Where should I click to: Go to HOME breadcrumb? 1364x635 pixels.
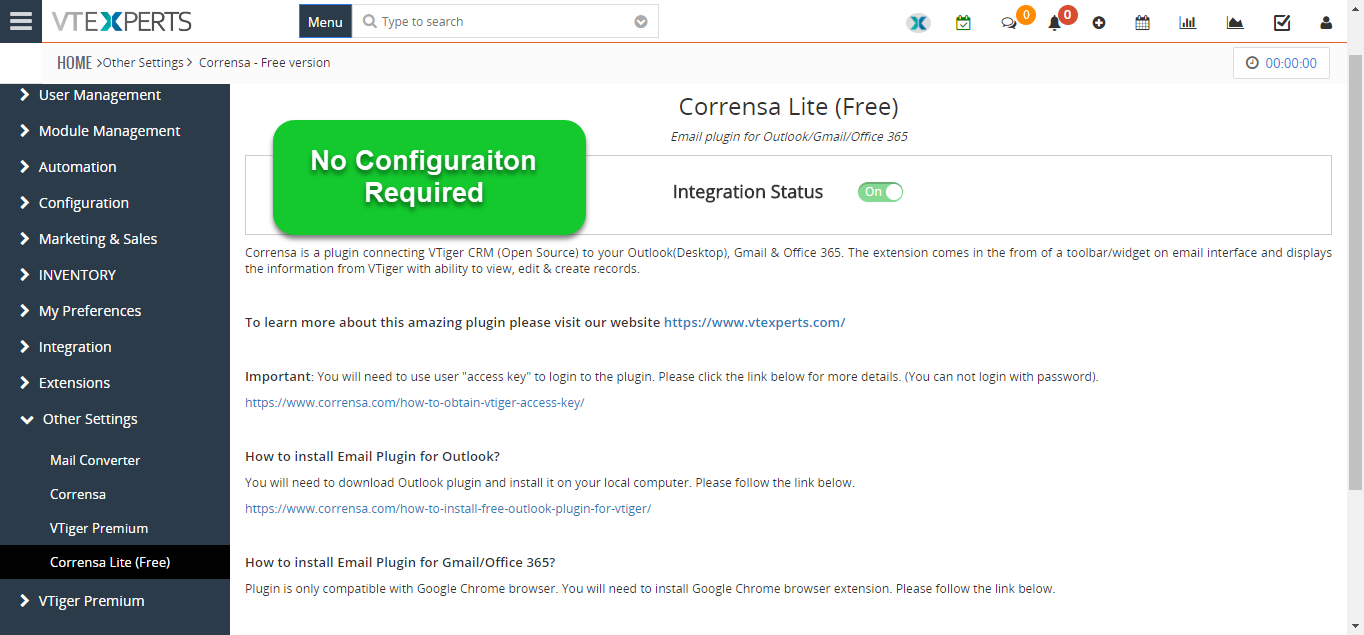75,62
